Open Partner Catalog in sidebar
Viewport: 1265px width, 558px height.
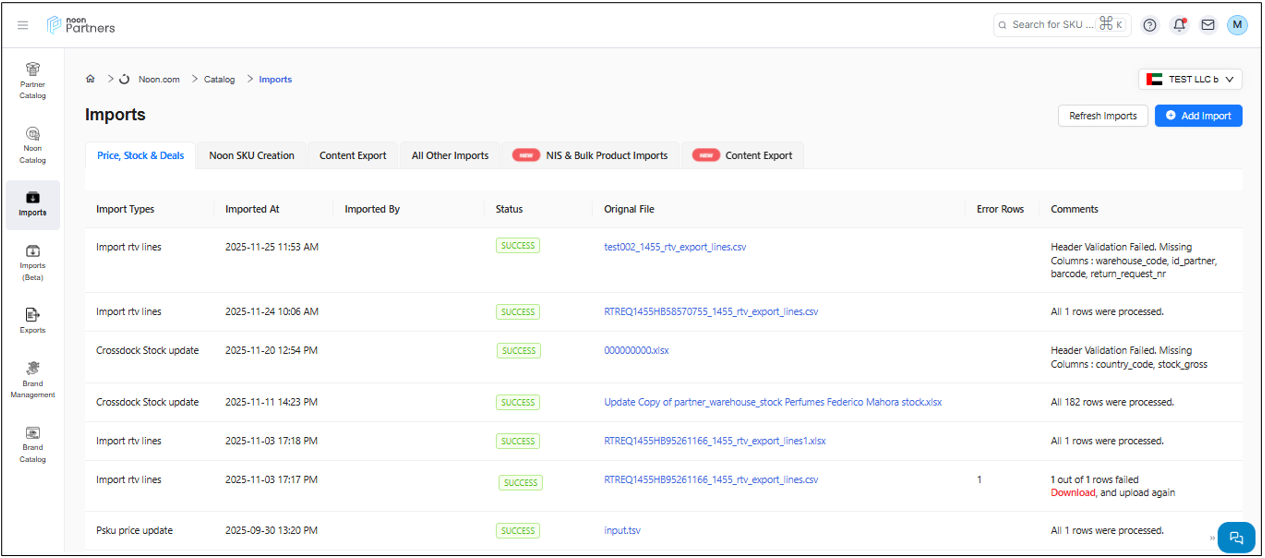(x=33, y=80)
